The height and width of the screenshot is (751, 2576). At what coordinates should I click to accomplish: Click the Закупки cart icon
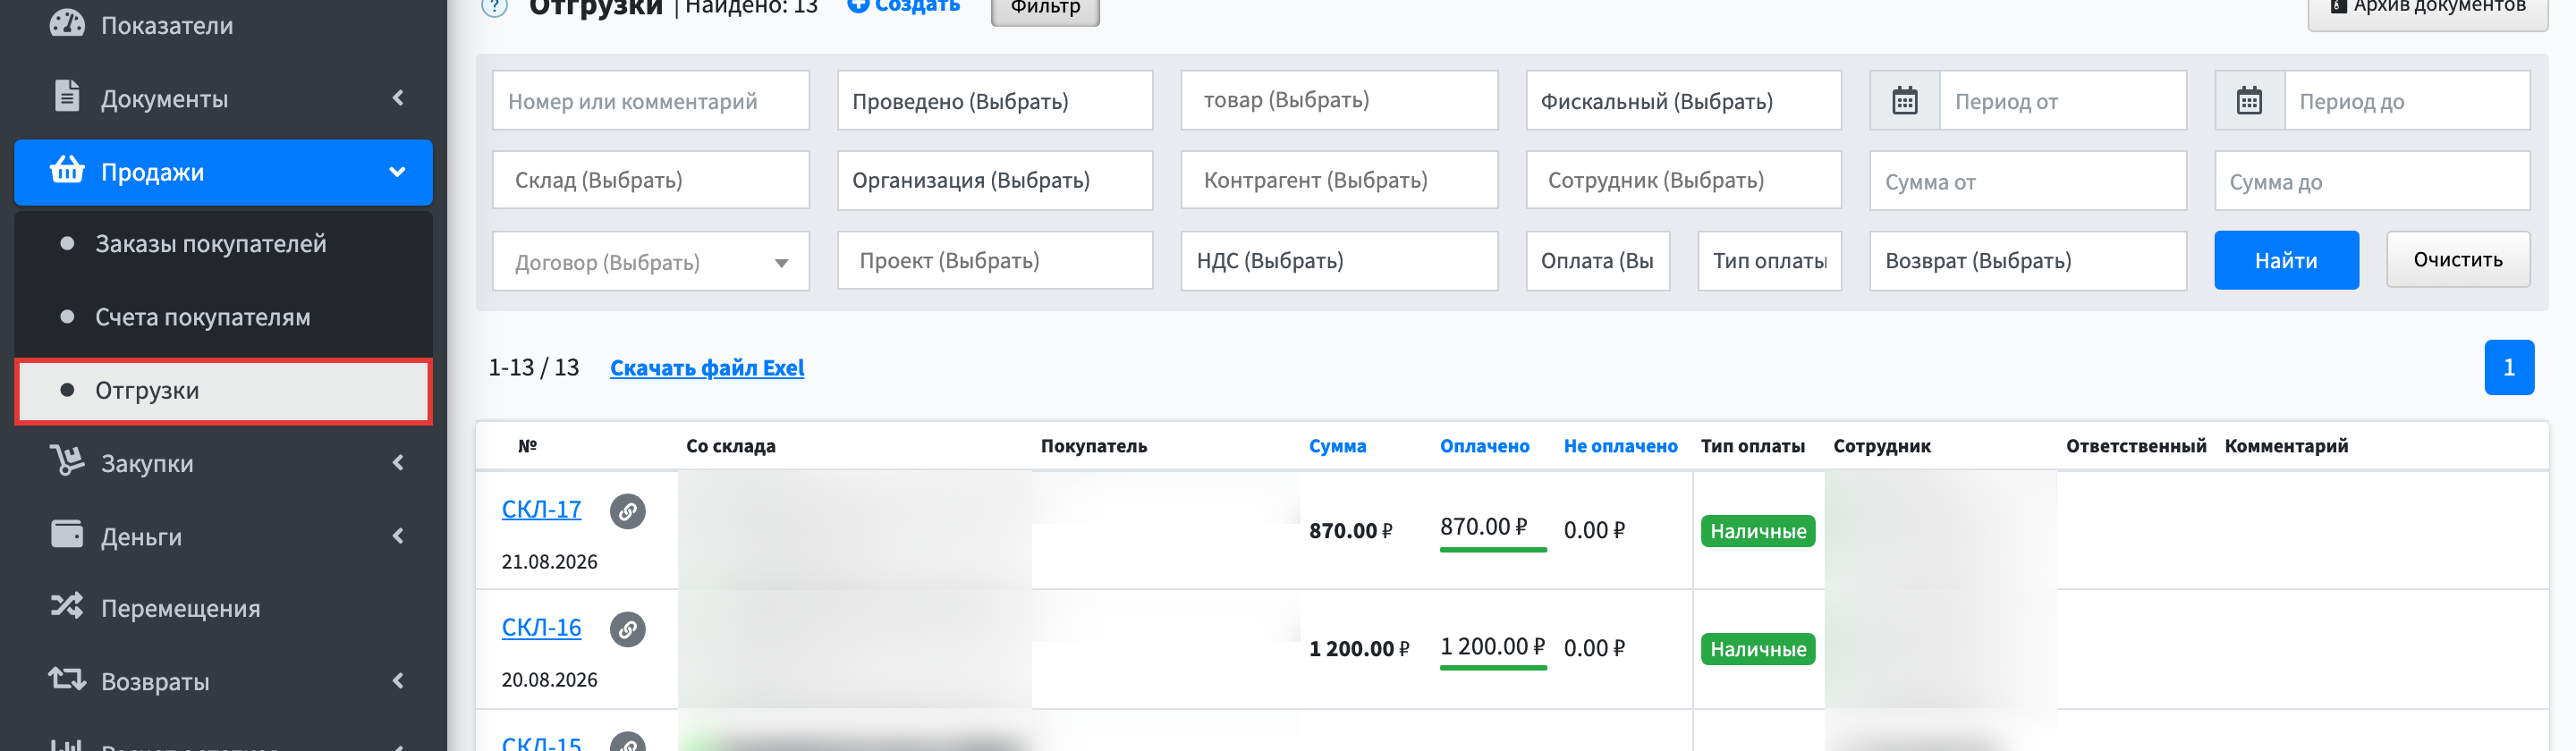pyautogui.click(x=67, y=461)
